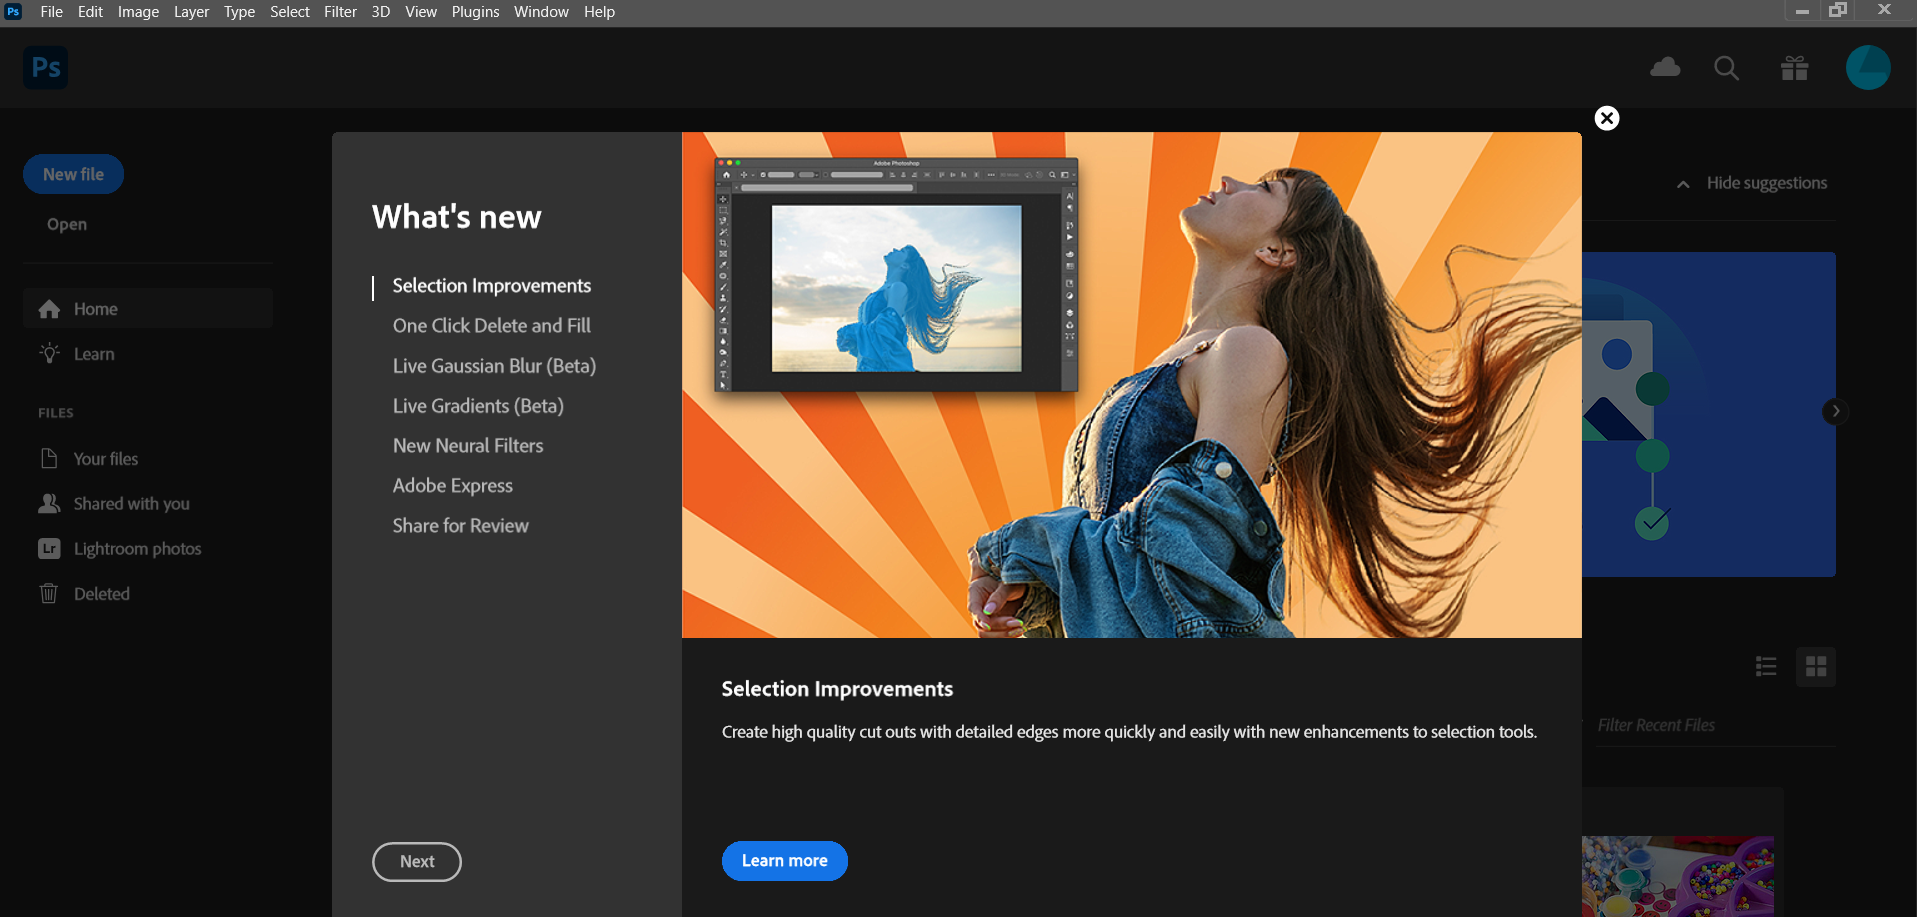The image size is (1917, 917).
Task: Collapse suggestions with Hide suggestions chevron
Action: 1684,184
